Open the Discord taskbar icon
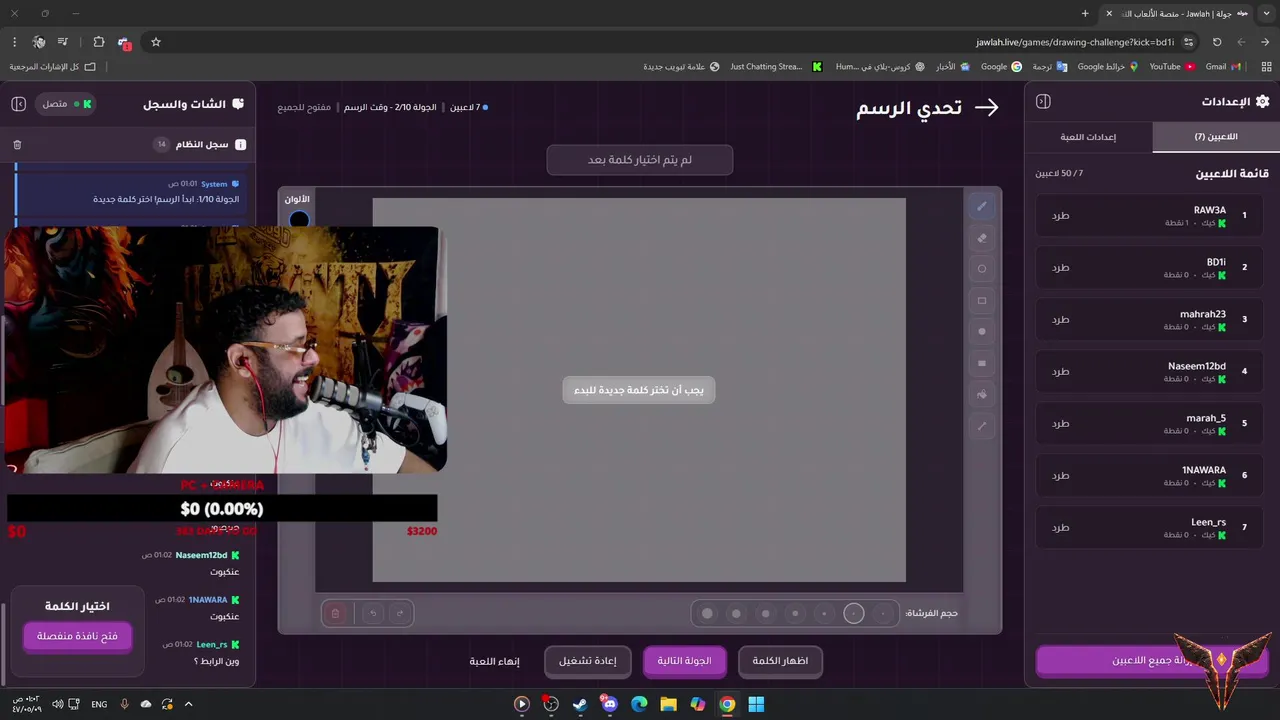 610,704
